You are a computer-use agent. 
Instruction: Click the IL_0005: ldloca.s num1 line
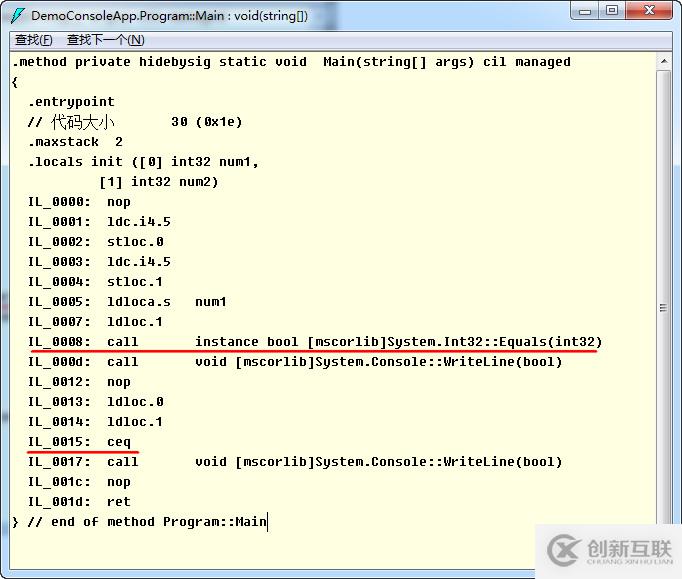127,302
